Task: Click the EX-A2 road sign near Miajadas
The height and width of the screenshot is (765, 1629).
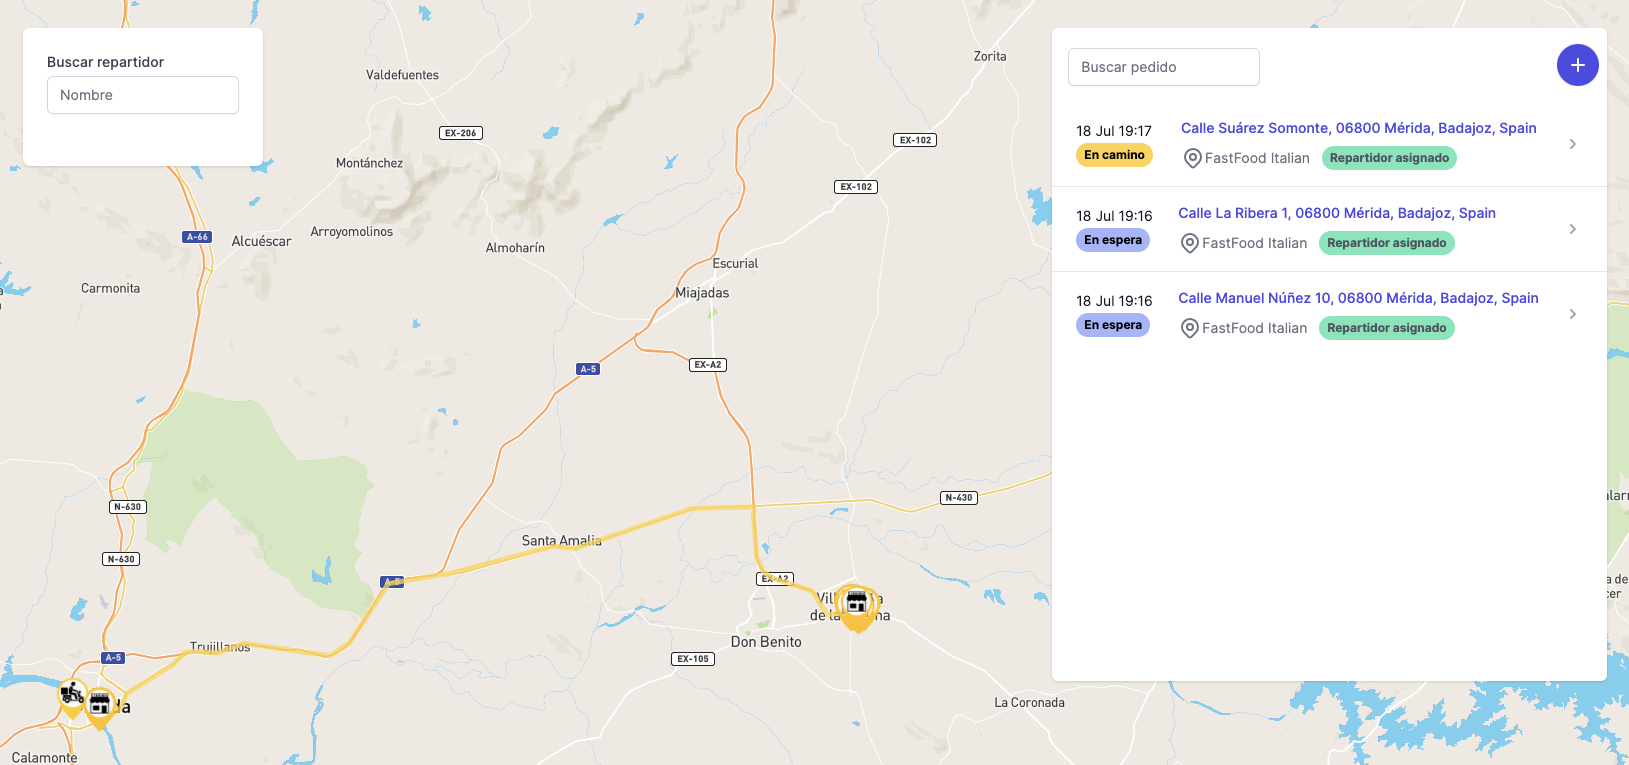Action: (708, 365)
